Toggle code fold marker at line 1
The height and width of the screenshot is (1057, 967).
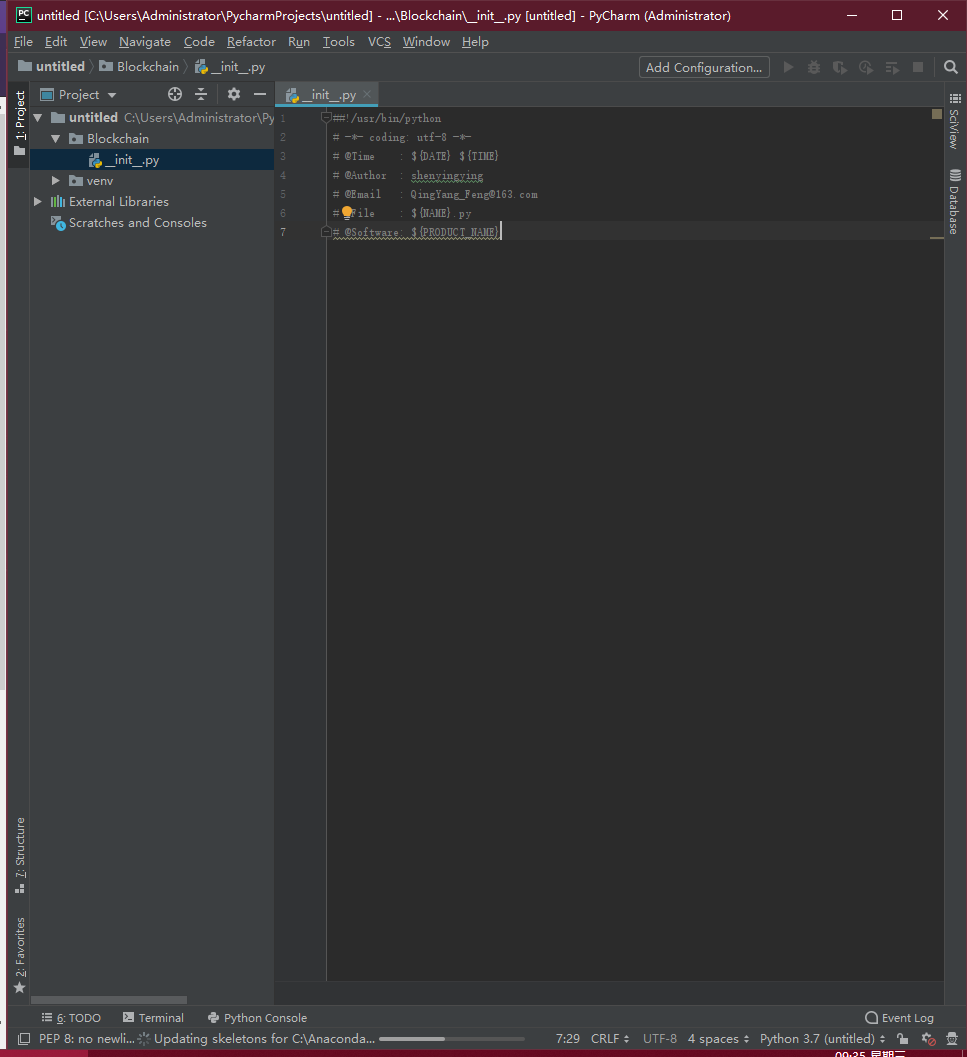pos(326,118)
